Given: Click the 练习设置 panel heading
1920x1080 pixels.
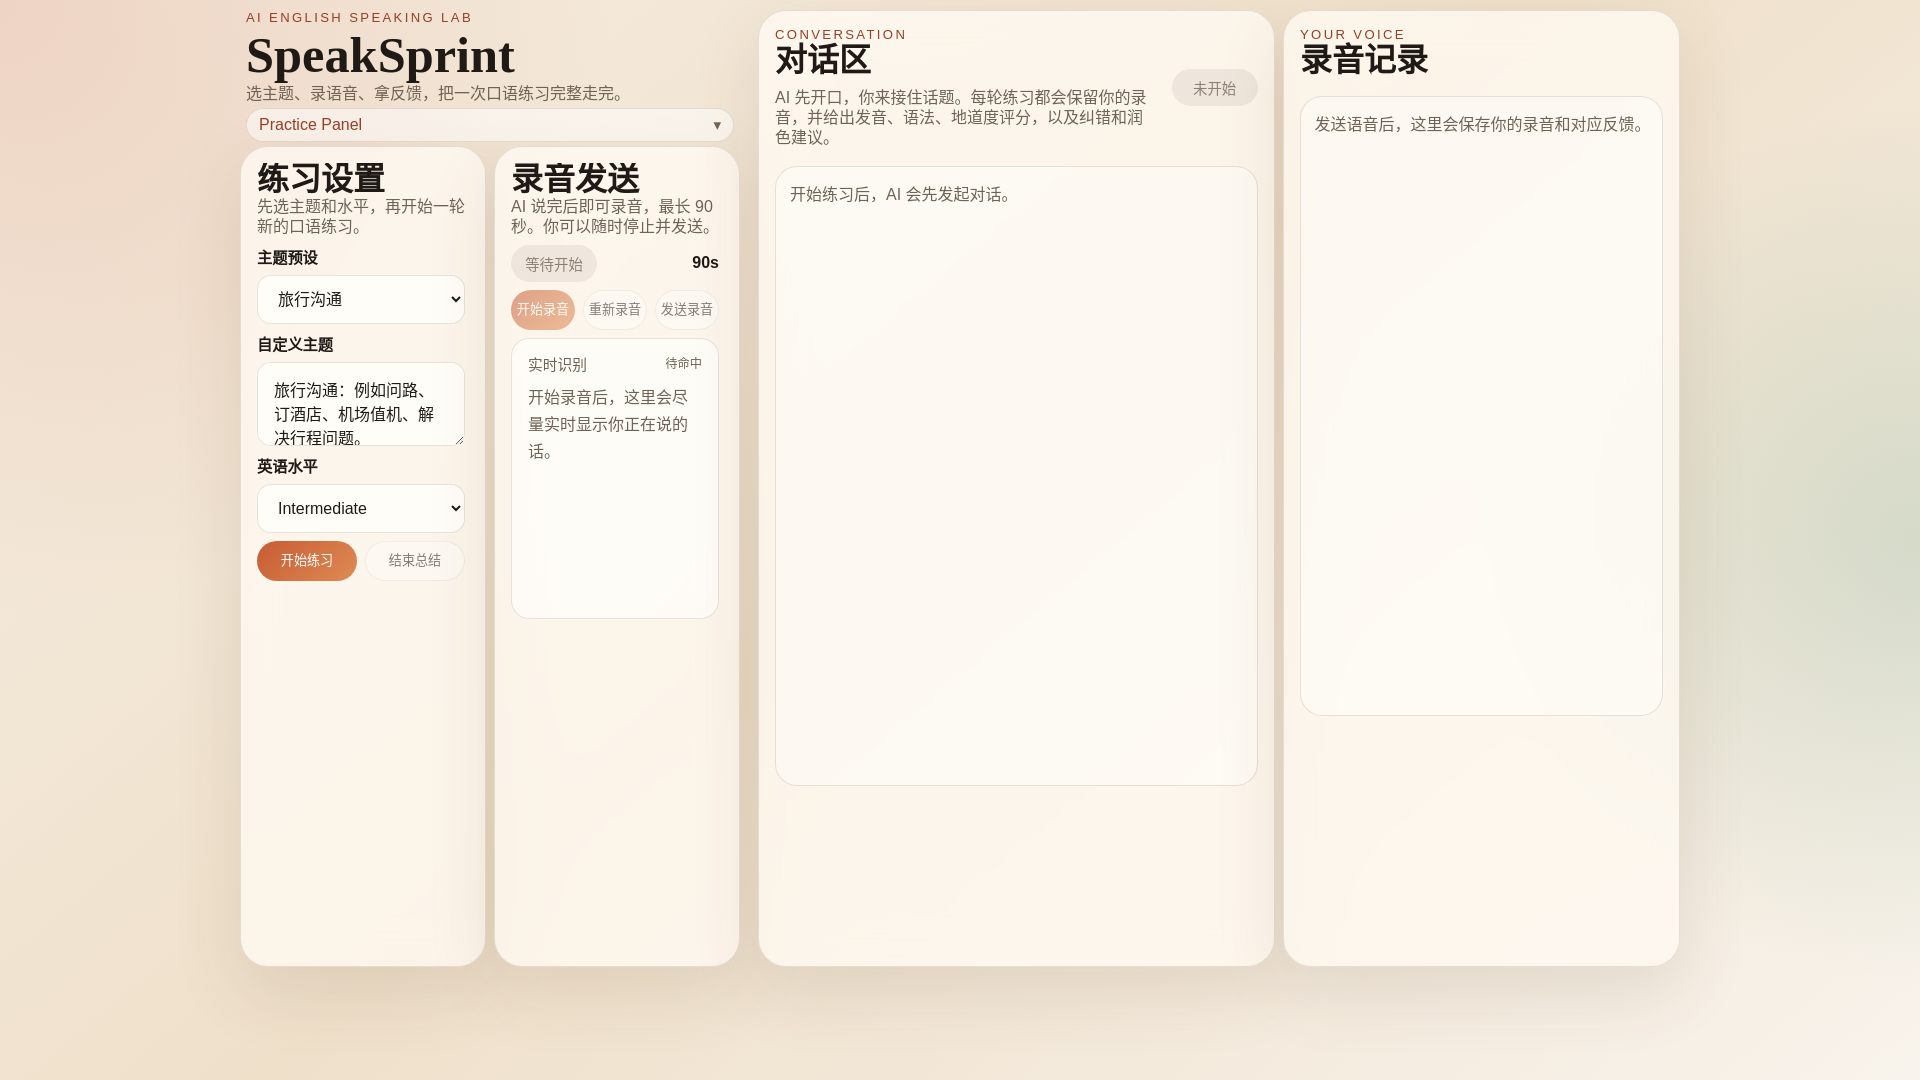Looking at the screenshot, I should (x=321, y=179).
